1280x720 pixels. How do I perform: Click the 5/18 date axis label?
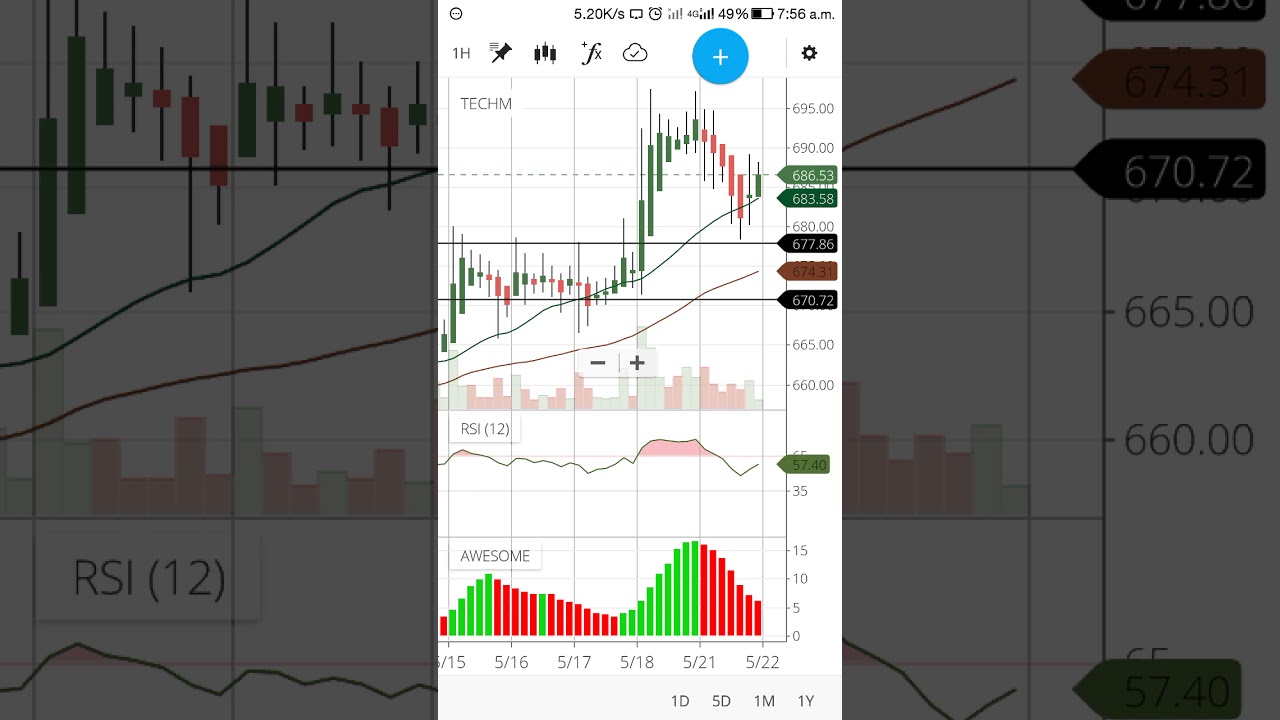click(x=637, y=662)
